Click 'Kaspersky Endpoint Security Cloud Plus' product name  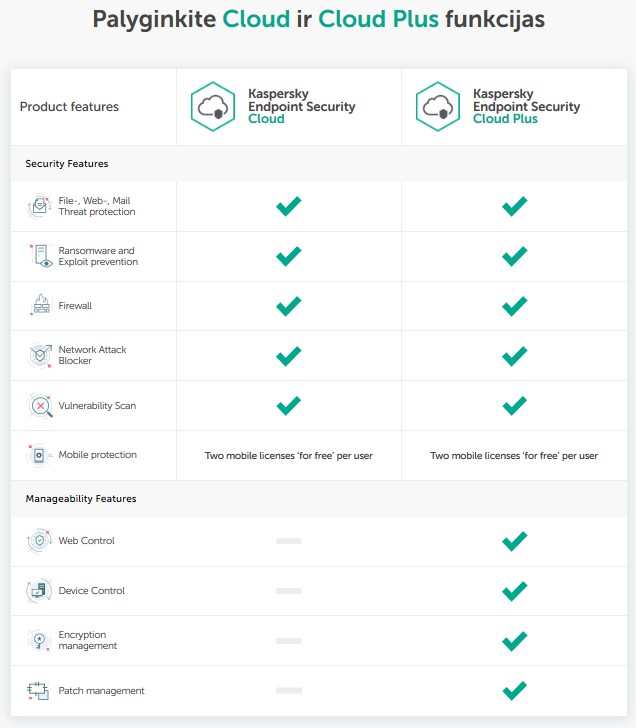click(526, 106)
